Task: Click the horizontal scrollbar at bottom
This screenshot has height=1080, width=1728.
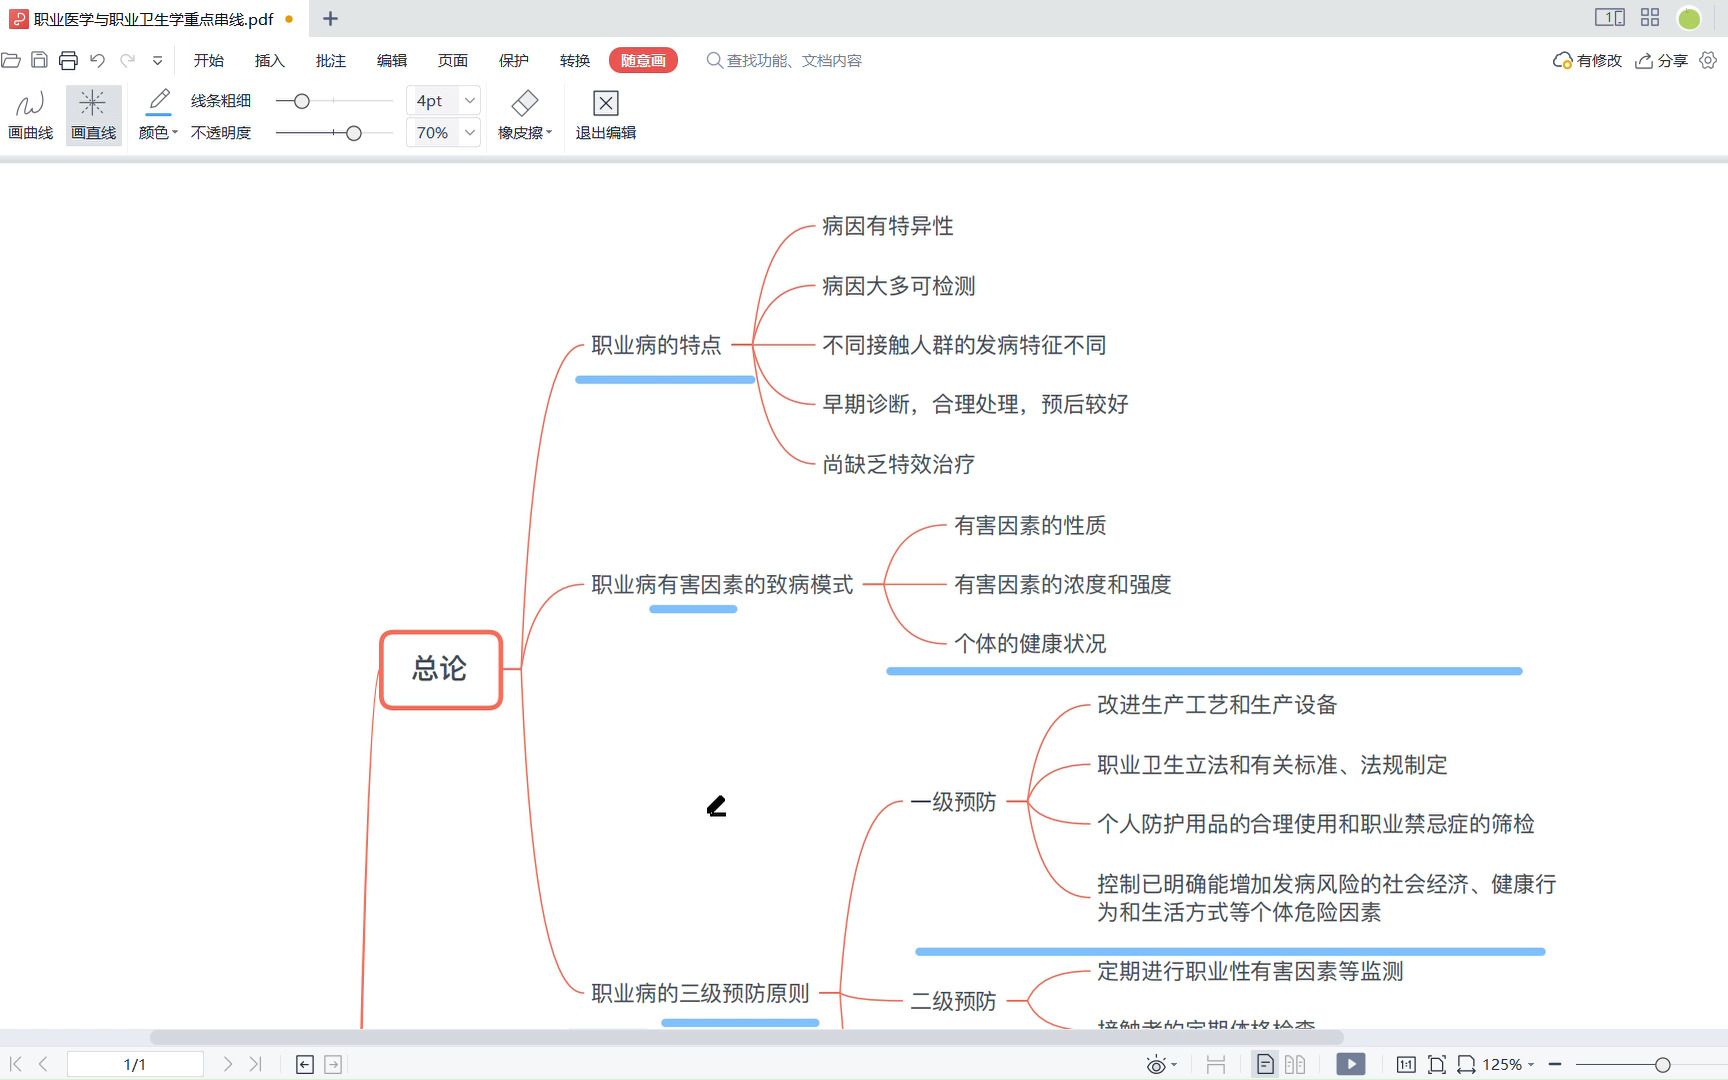Action: pyautogui.click(x=746, y=1037)
